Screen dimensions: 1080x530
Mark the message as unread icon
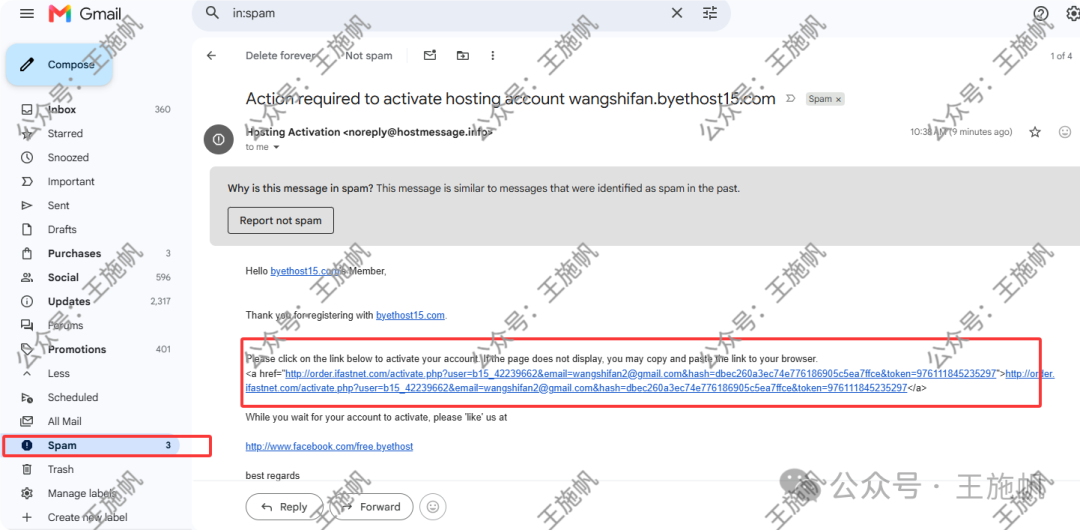point(430,56)
